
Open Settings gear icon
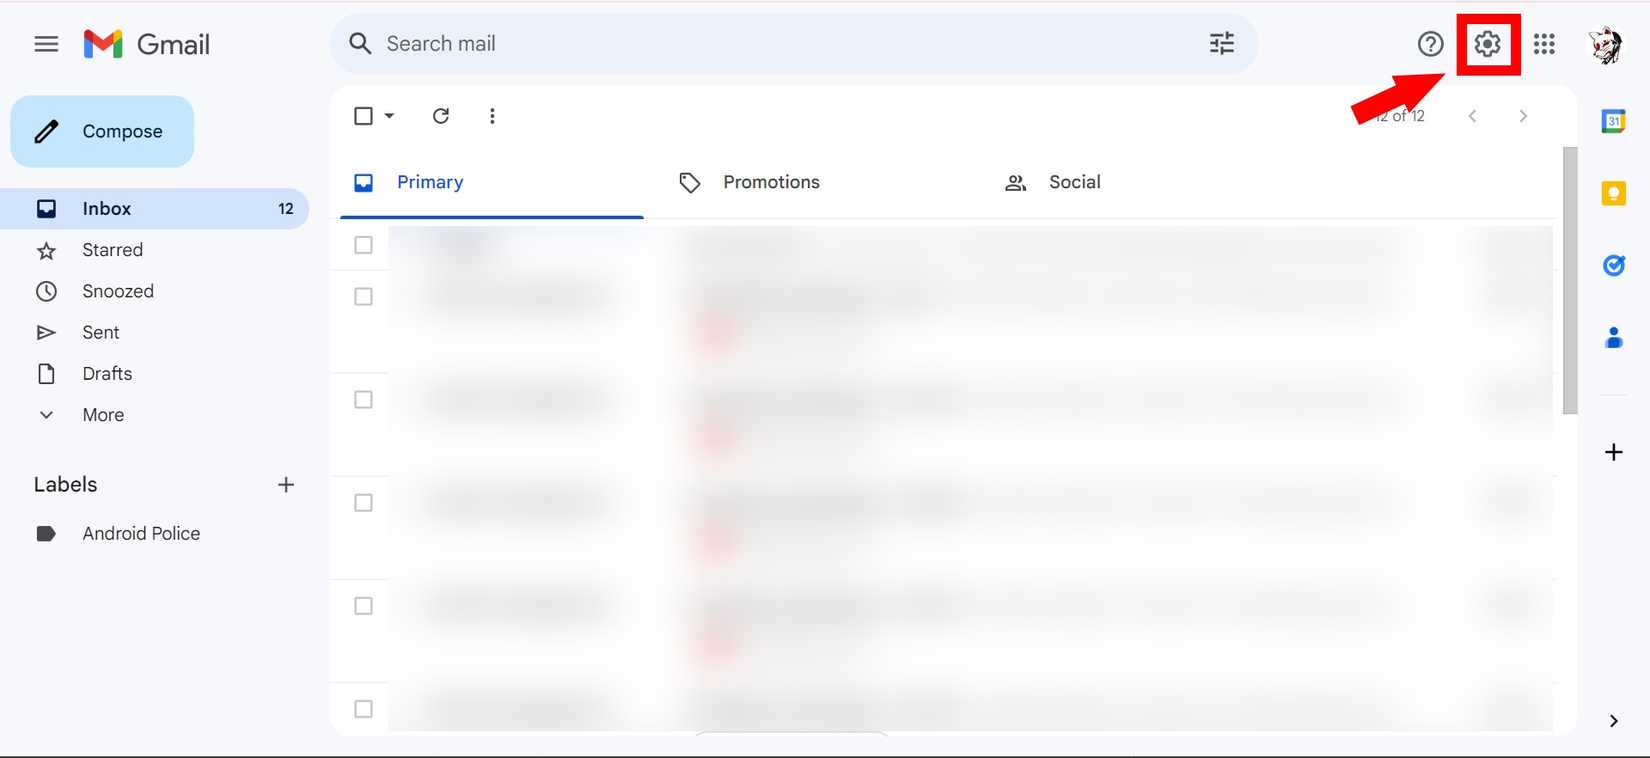(1487, 44)
